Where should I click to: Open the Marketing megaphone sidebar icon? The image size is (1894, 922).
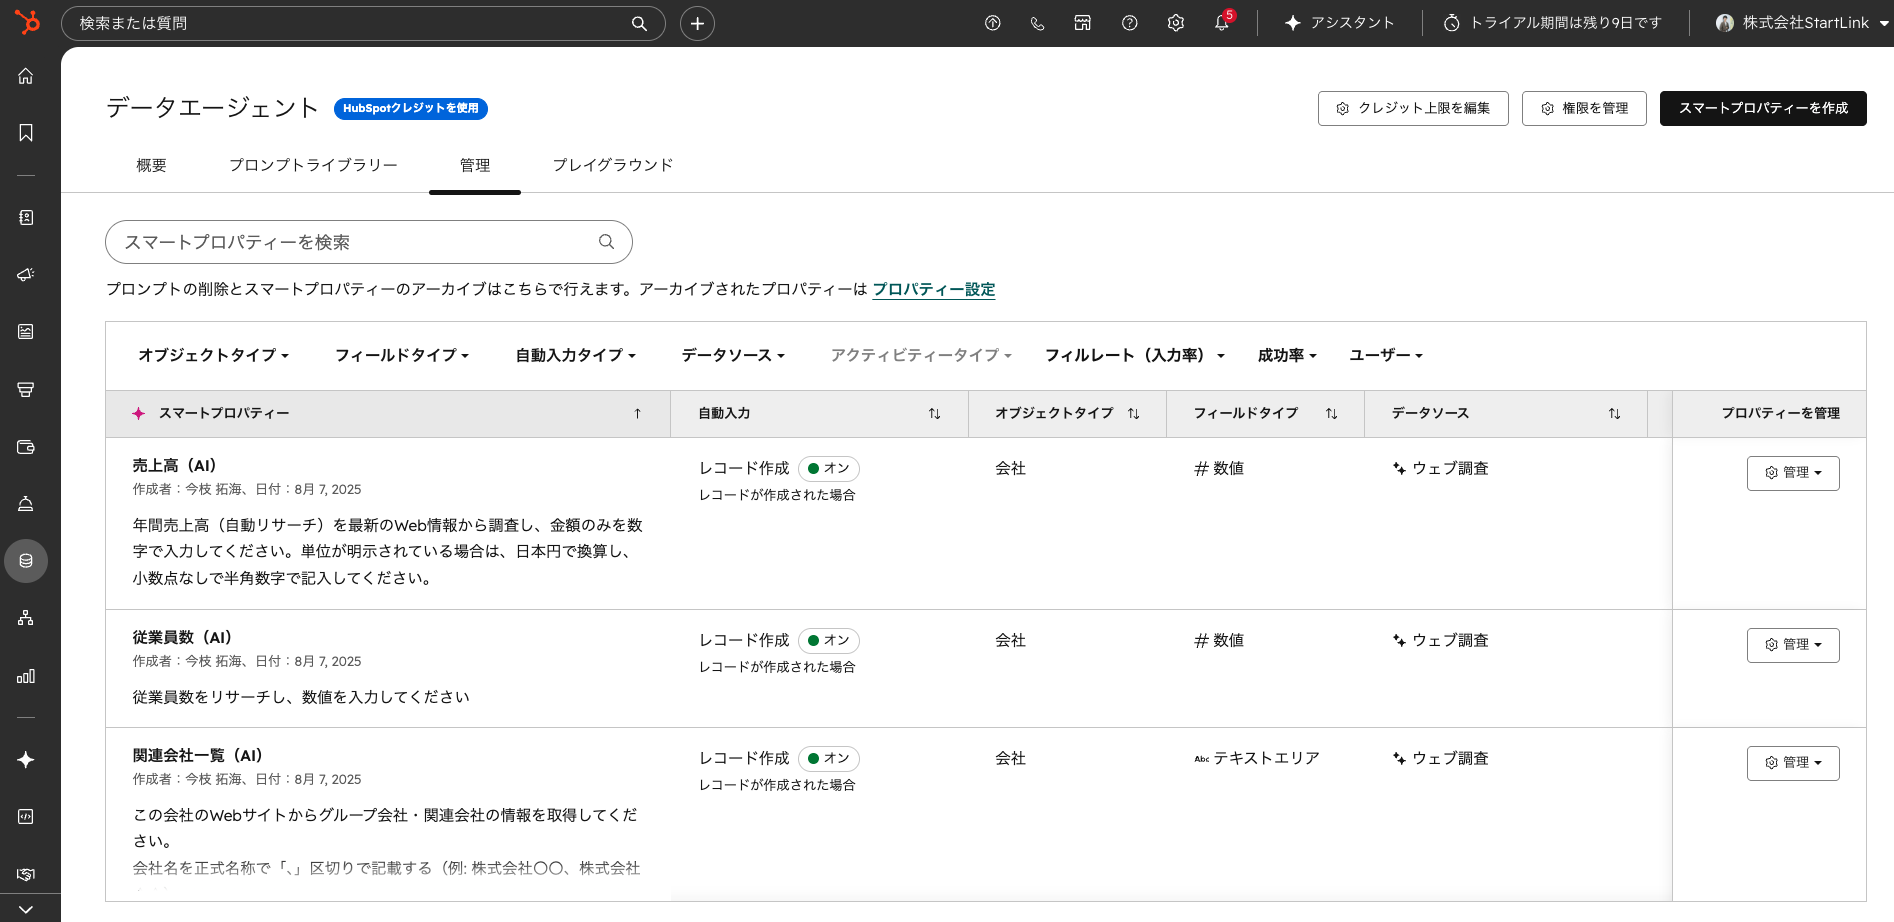[26, 274]
